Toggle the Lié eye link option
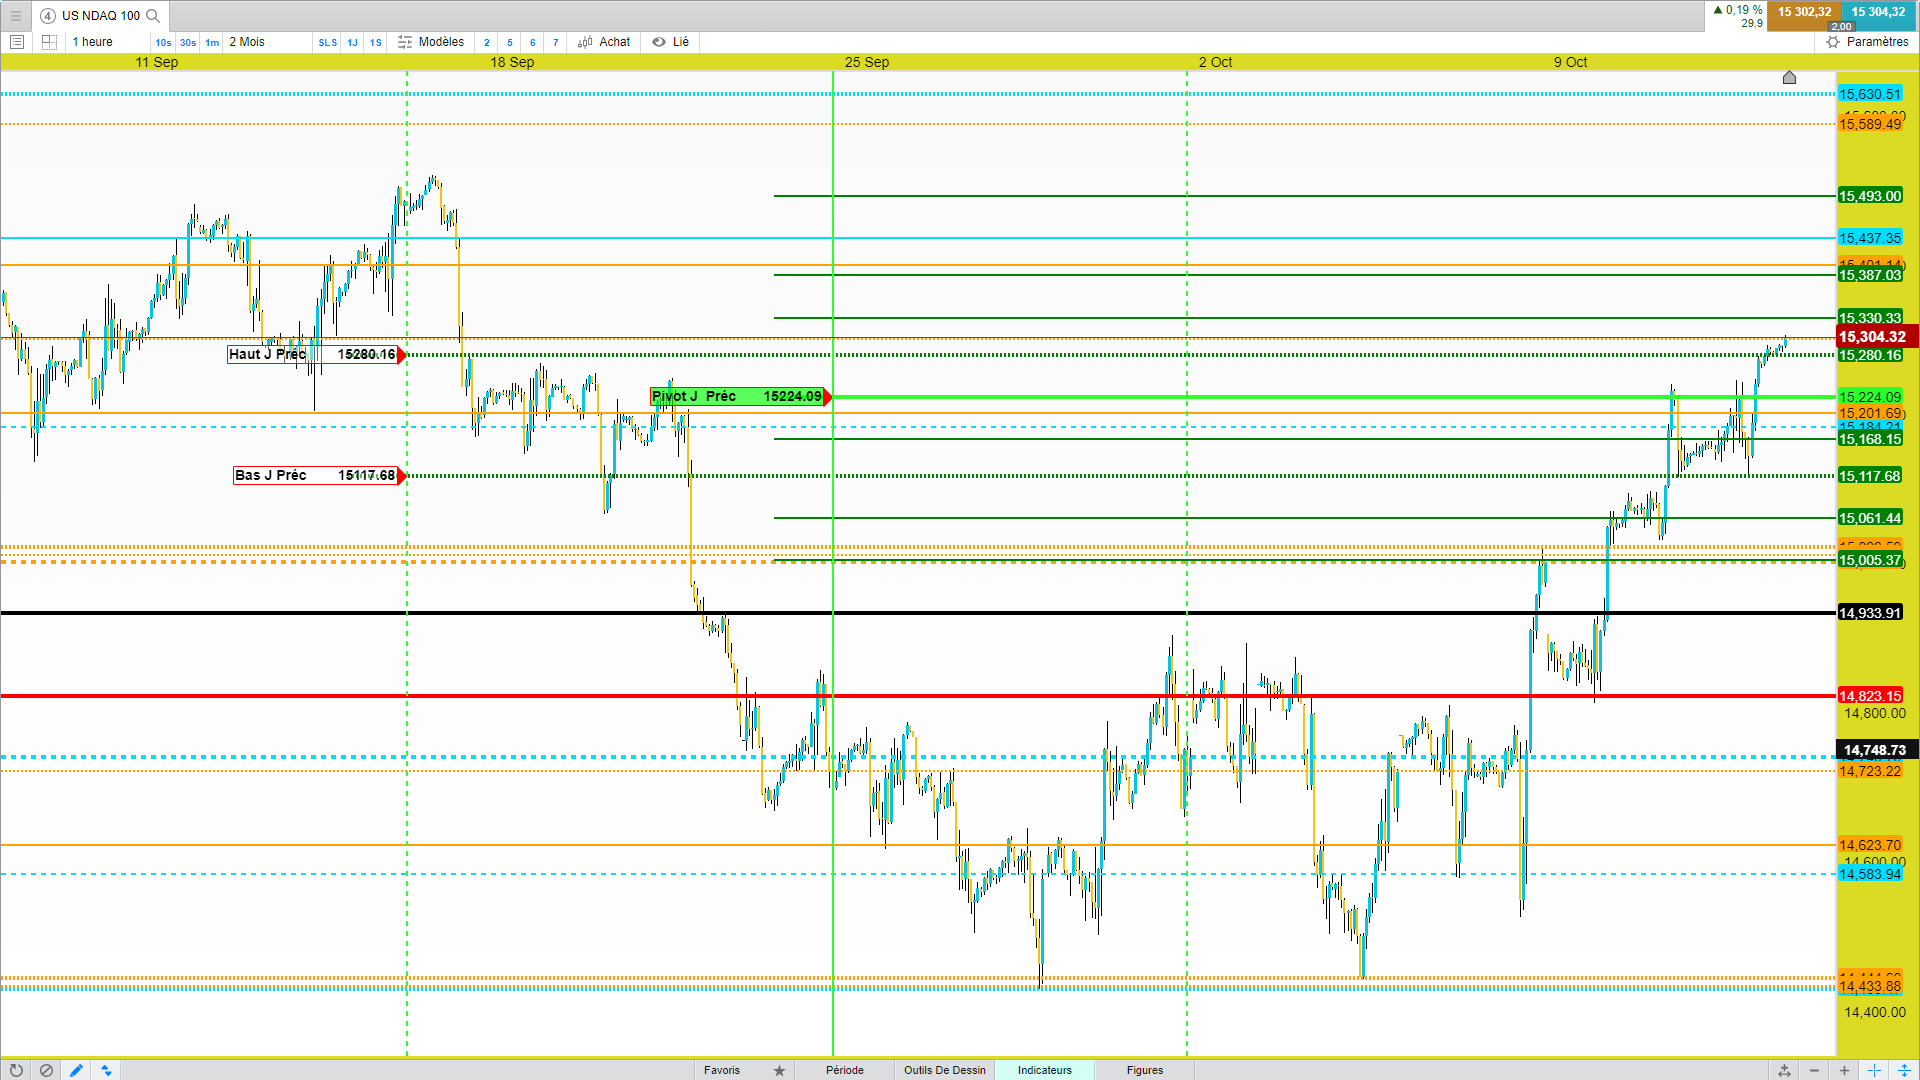This screenshot has height=1080, width=1920. (670, 42)
